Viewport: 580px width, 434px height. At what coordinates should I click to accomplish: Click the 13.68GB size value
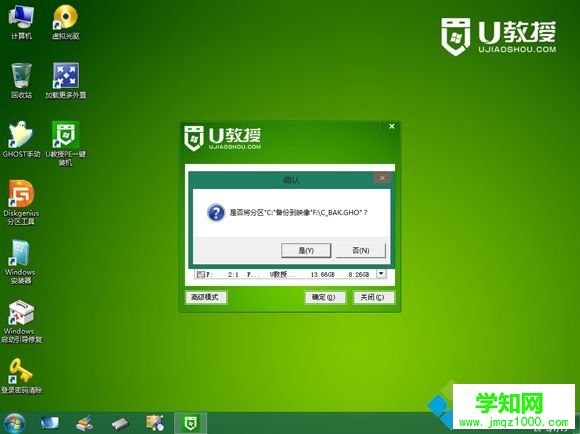(x=322, y=275)
